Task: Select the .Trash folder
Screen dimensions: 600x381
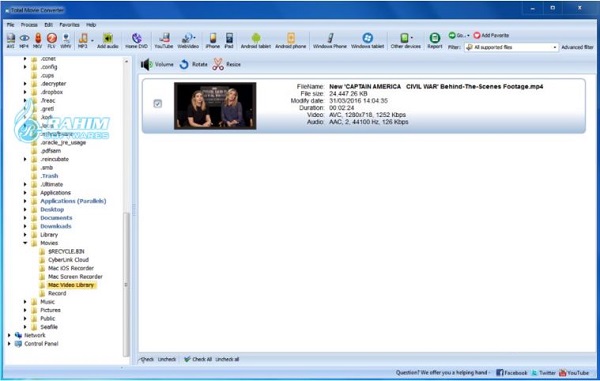Action: click(49, 176)
